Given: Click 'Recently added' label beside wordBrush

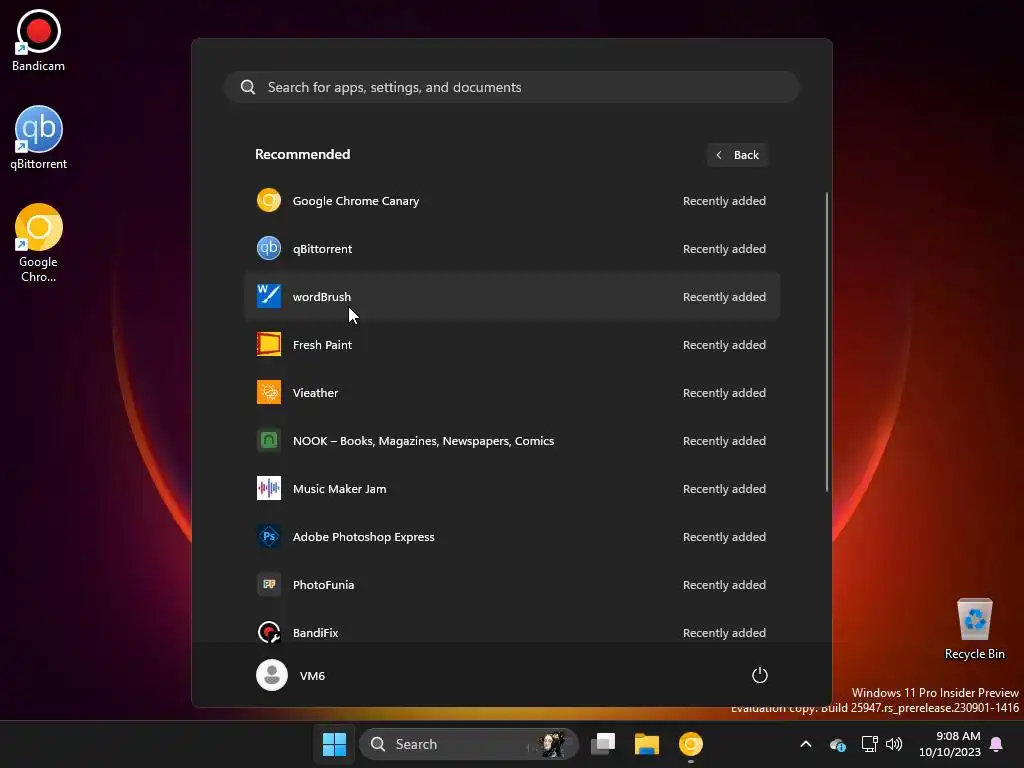Looking at the screenshot, I should point(724,296).
